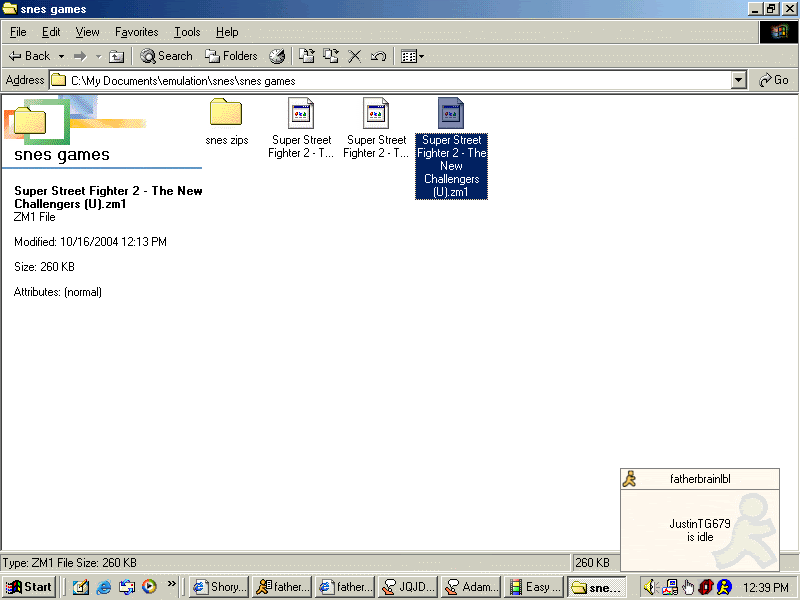The image size is (800, 600).
Task: Open the Favorites menu
Action: point(136,32)
